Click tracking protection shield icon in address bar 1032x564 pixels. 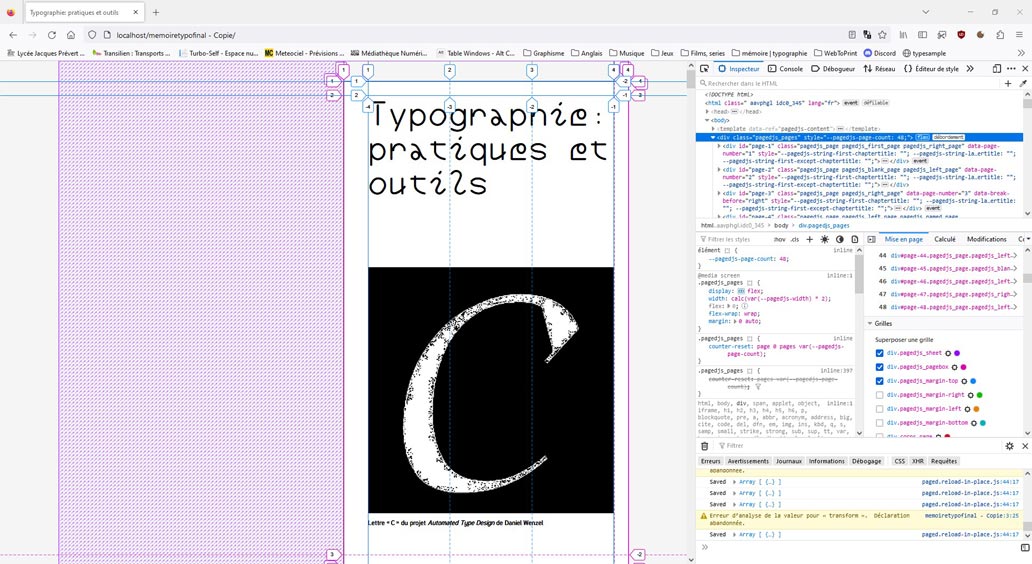pyautogui.click(x=92, y=35)
